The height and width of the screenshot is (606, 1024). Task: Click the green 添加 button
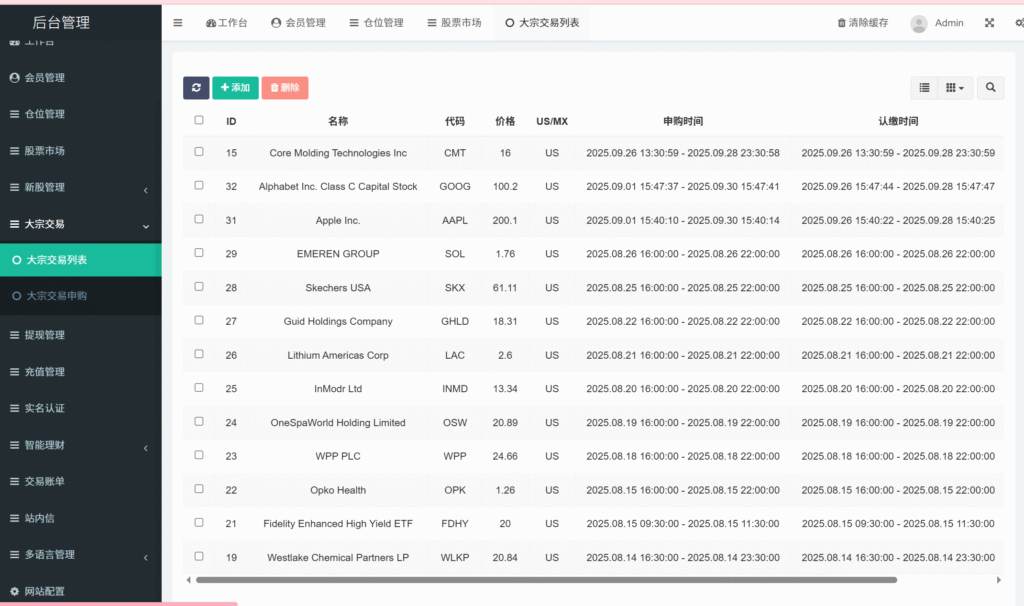pyautogui.click(x=235, y=88)
